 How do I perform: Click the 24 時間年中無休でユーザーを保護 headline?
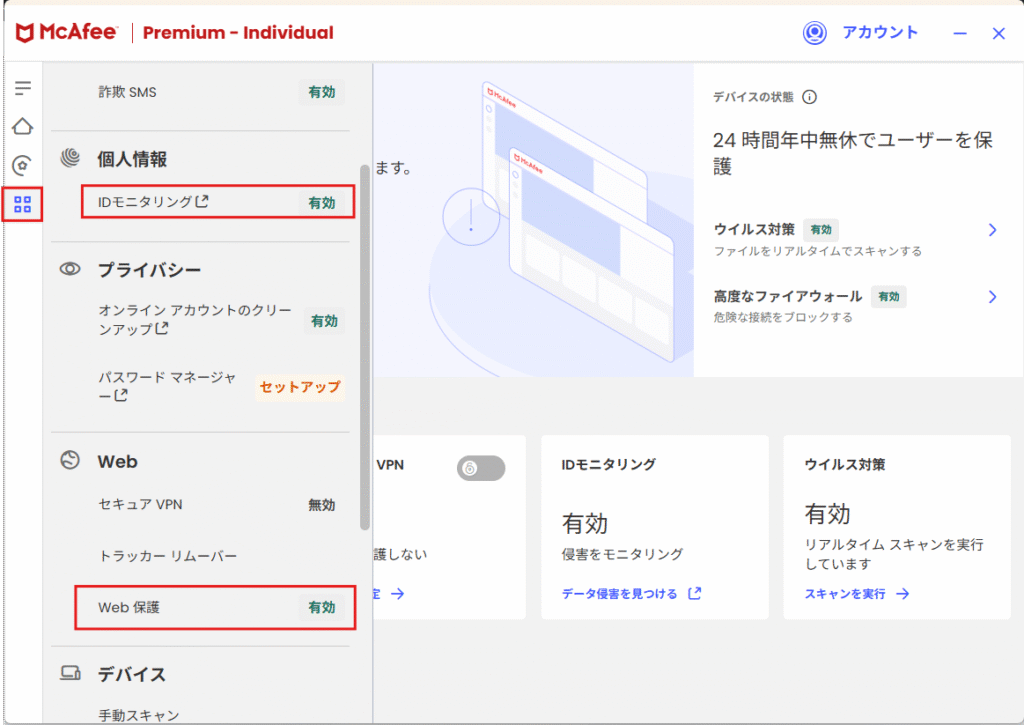click(x=853, y=153)
